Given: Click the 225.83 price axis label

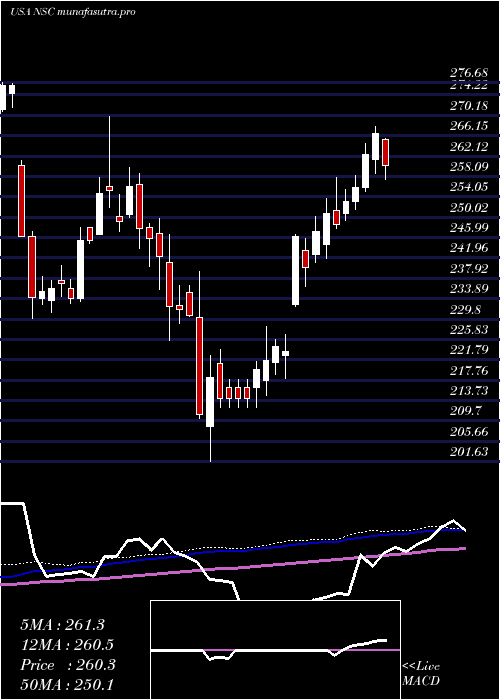Looking at the screenshot, I should coord(468,329).
